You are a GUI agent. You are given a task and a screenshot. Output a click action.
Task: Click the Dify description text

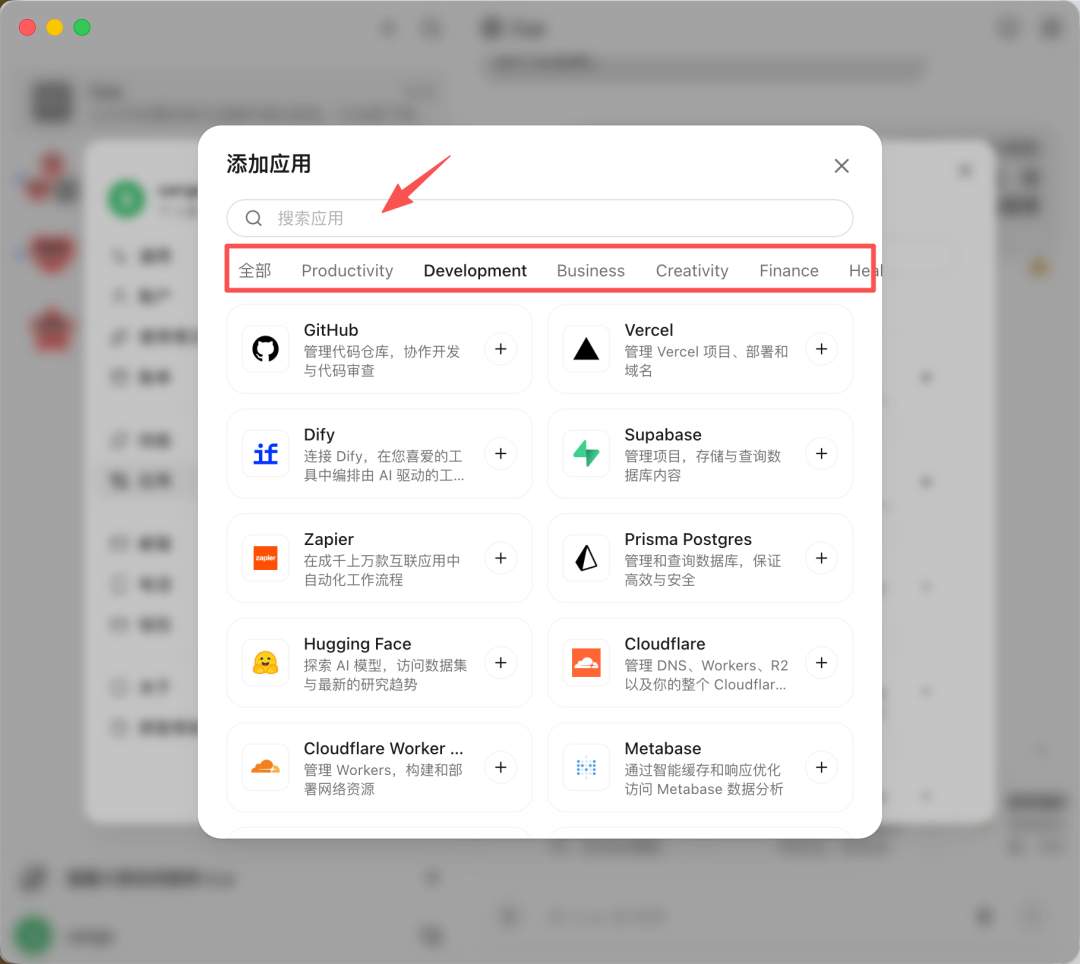(384, 465)
